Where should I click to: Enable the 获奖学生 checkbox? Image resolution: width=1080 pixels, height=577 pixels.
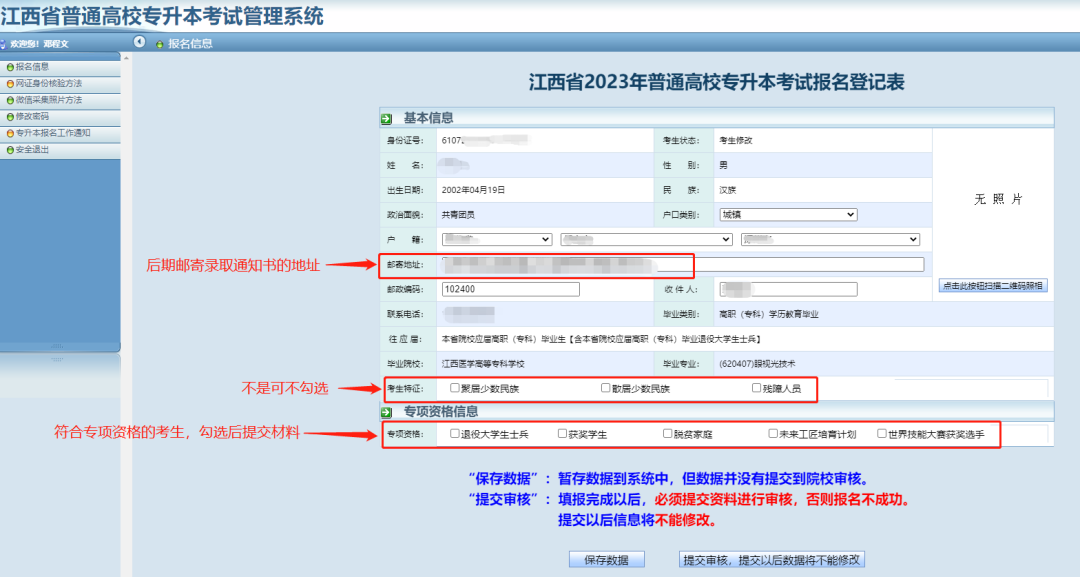coord(562,434)
